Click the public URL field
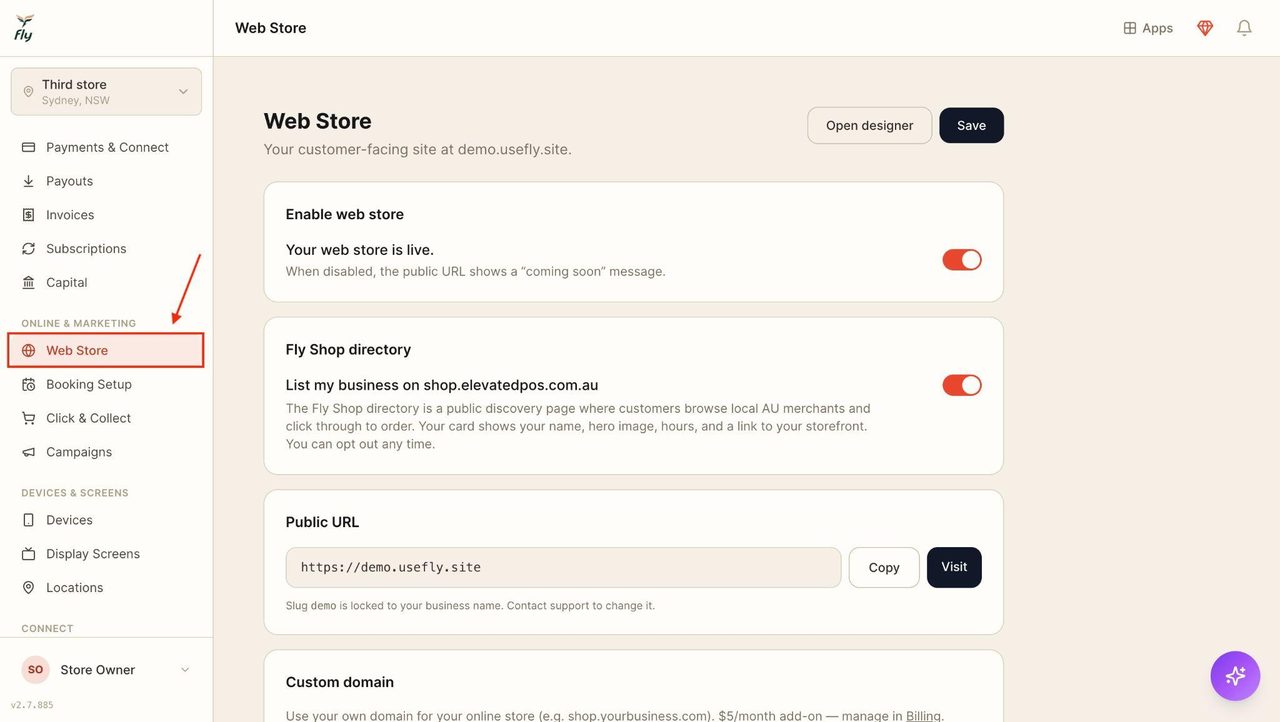This screenshot has width=1280, height=722. [563, 568]
